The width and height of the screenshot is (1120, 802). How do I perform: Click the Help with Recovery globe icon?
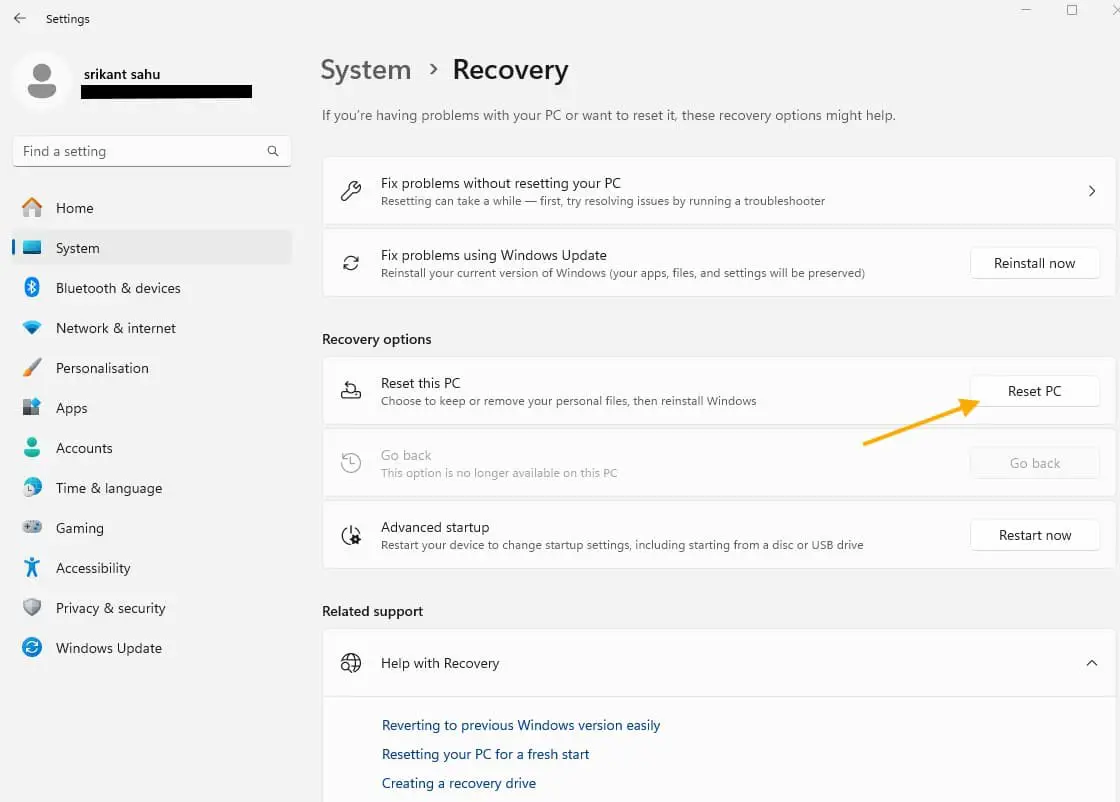click(351, 663)
